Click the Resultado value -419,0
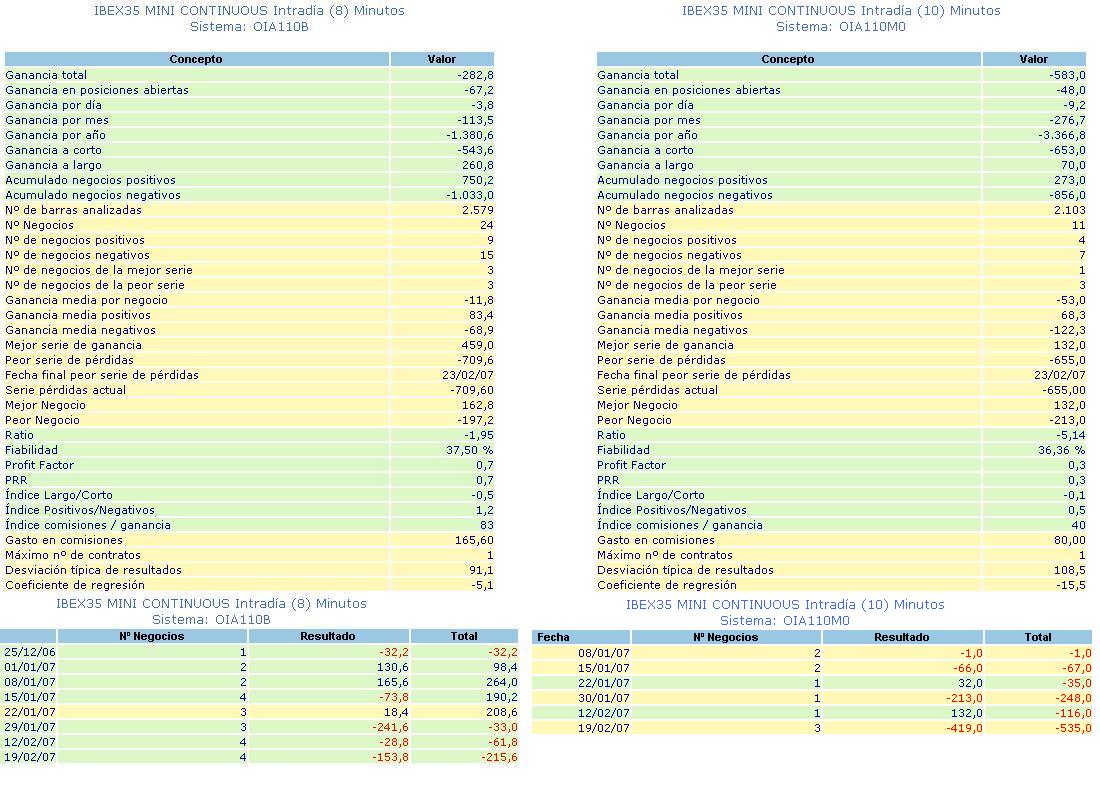This screenshot has width=1100, height=800. pos(964,728)
